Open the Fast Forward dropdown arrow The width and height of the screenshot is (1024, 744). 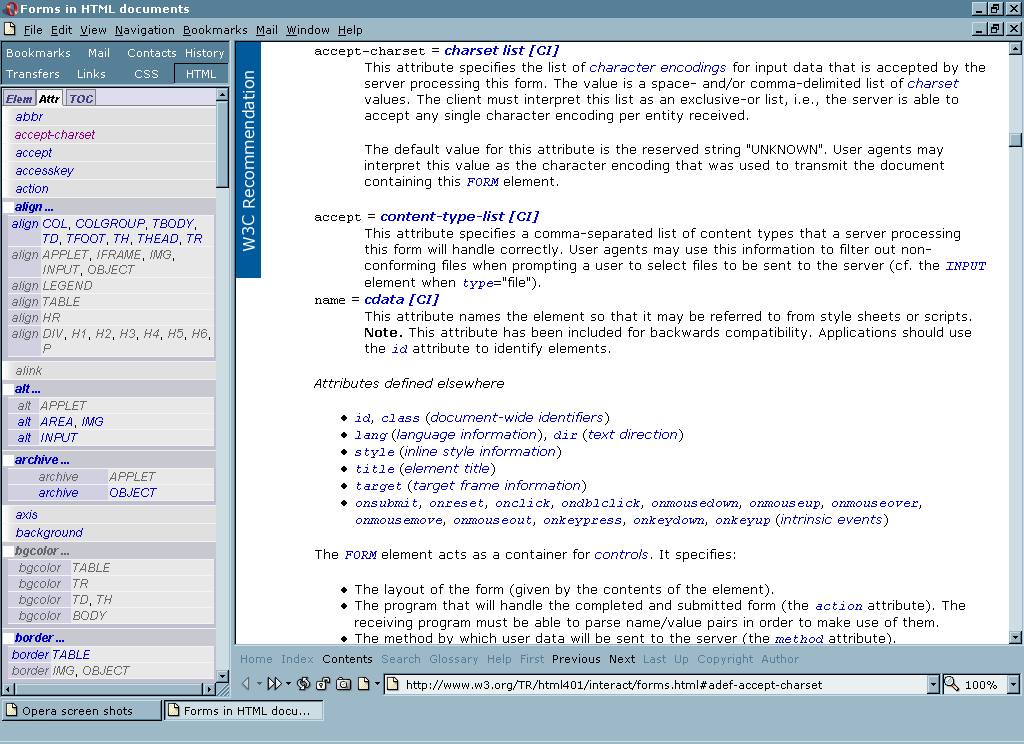click(x=288, y=685)
